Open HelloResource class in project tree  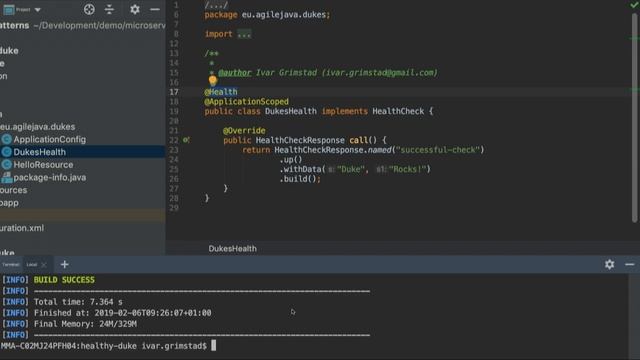(x=43, y=165)
